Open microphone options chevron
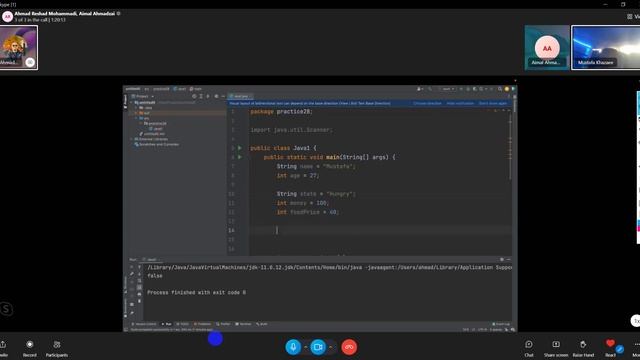 (x=305, y=347)
